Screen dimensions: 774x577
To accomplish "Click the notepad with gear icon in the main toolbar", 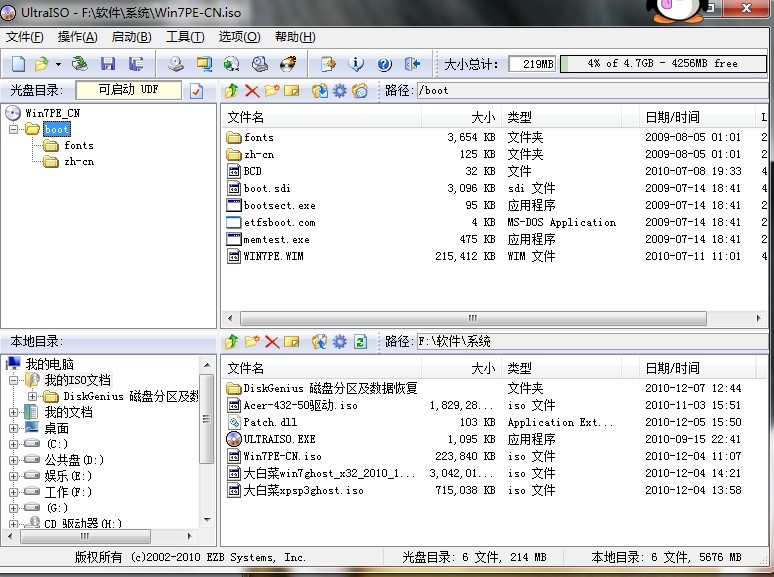I will click(328, 64).
